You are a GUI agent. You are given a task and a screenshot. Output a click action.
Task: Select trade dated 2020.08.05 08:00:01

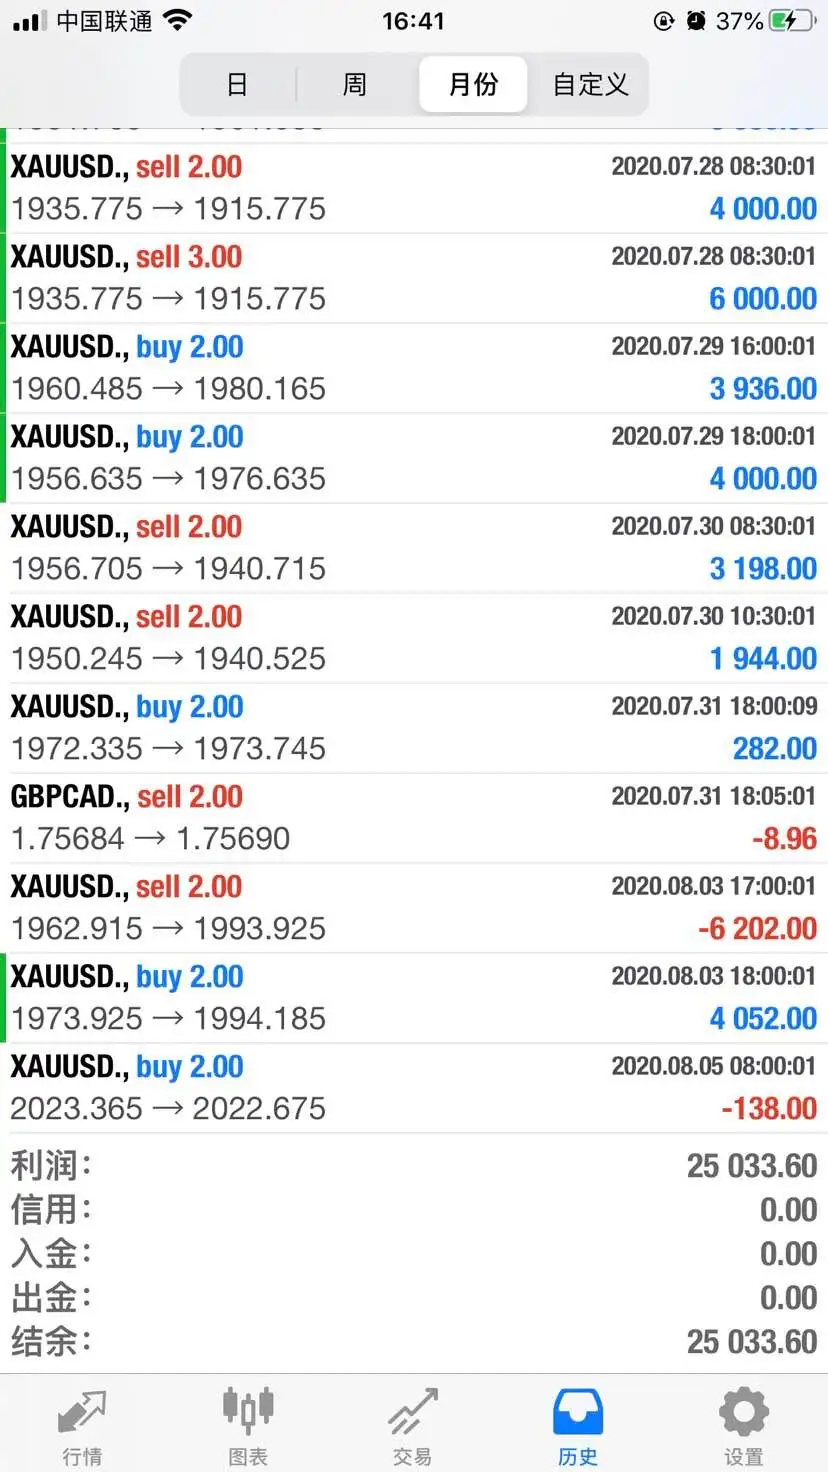(414, 1088)
